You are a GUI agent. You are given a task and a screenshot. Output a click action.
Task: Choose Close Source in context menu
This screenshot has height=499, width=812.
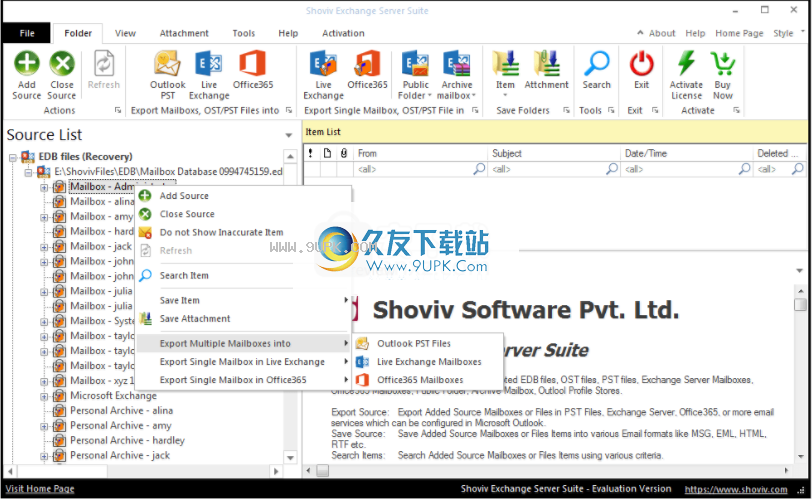click(x=242, y=214)
